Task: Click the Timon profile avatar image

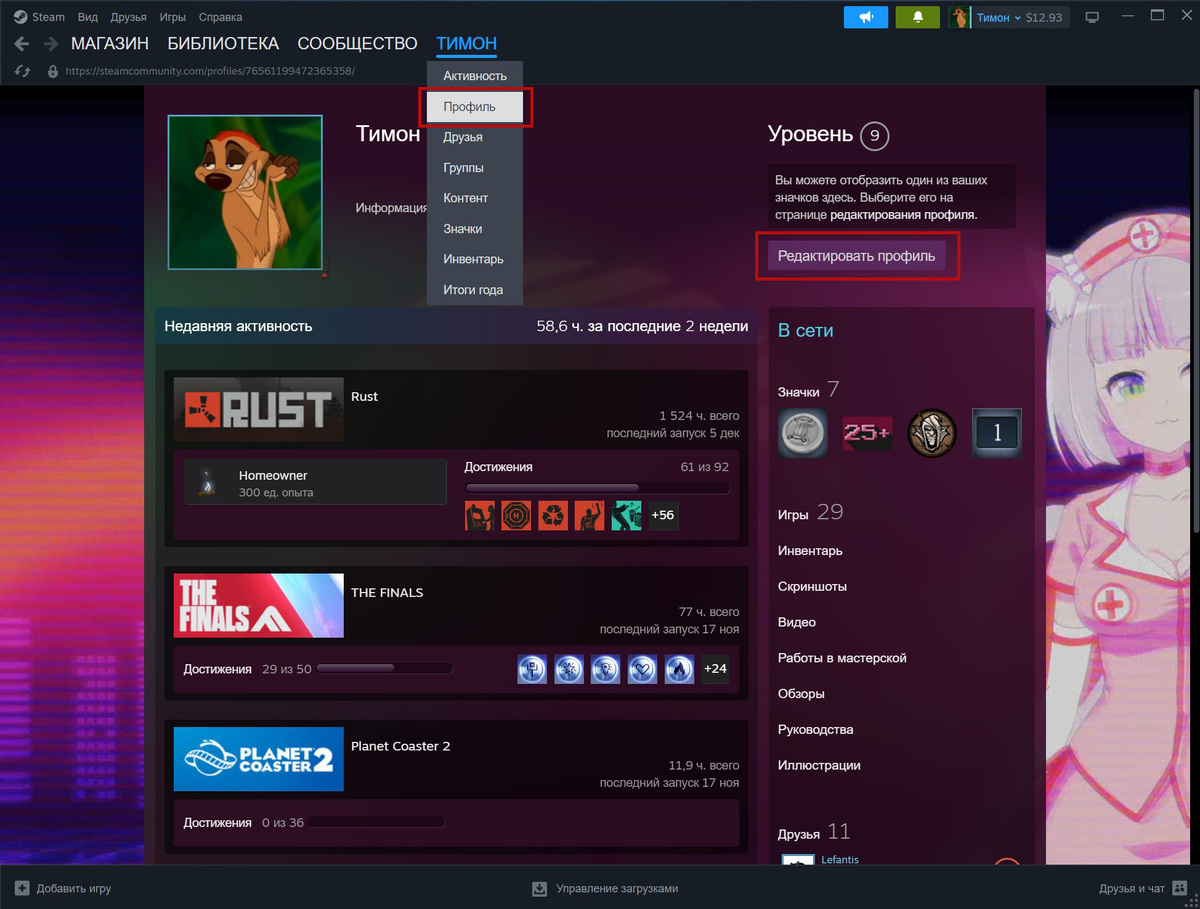Action: point(245,192)
